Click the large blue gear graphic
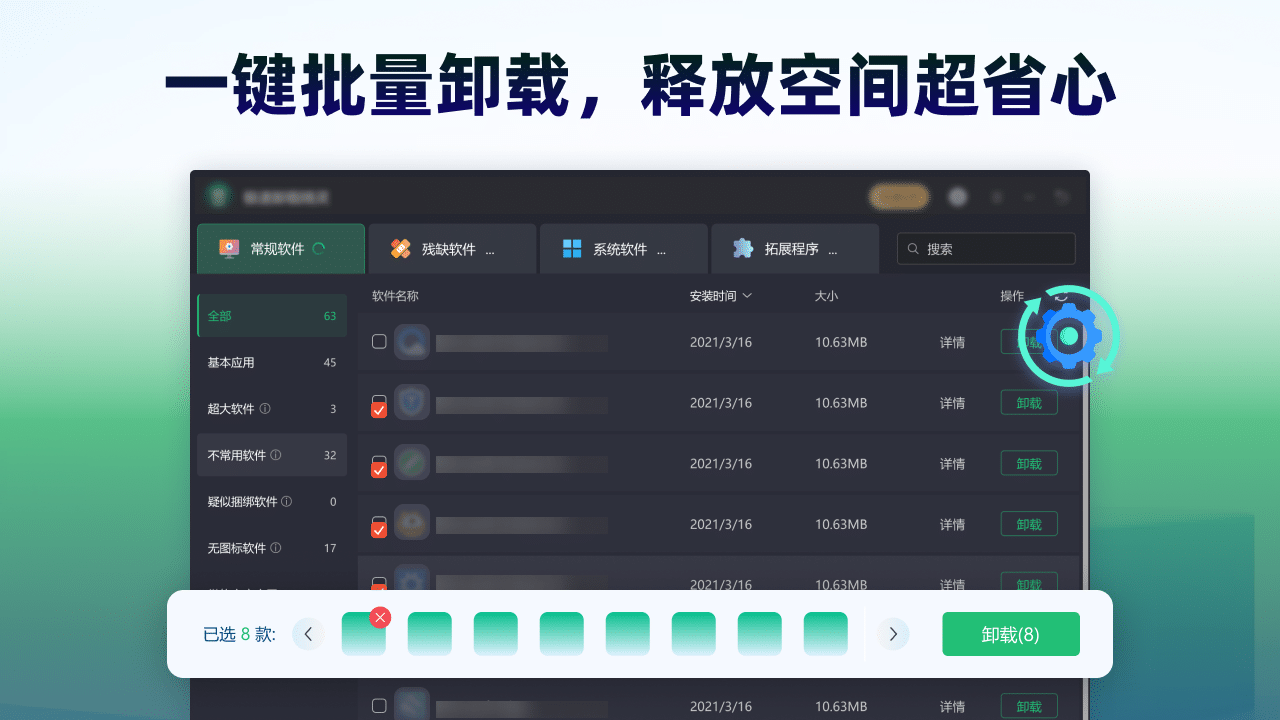The height and width of the screenshot is (720, 1280). 1068,336
